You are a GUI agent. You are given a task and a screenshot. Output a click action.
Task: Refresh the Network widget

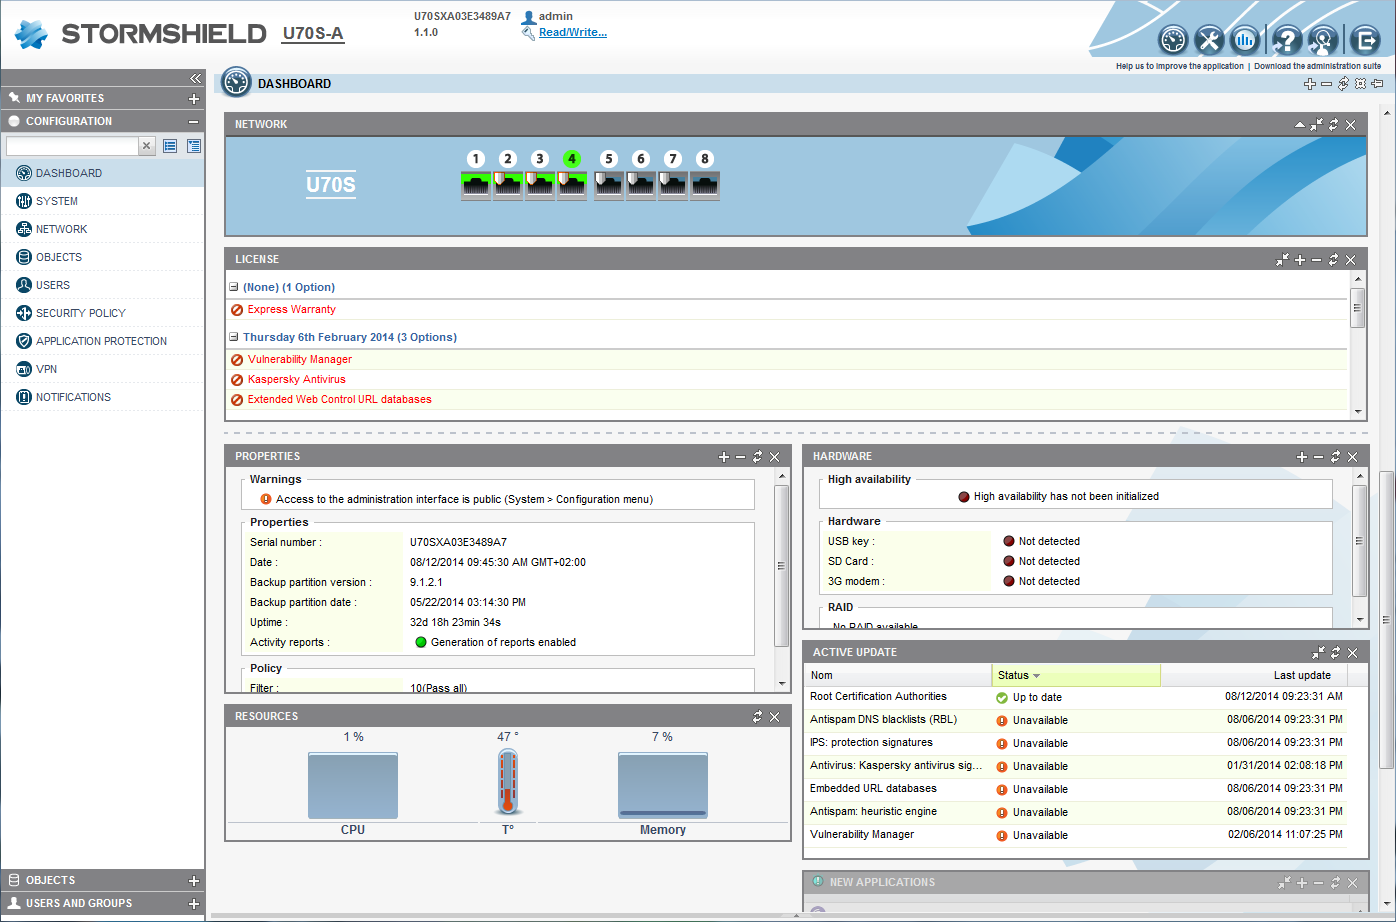1334,125
